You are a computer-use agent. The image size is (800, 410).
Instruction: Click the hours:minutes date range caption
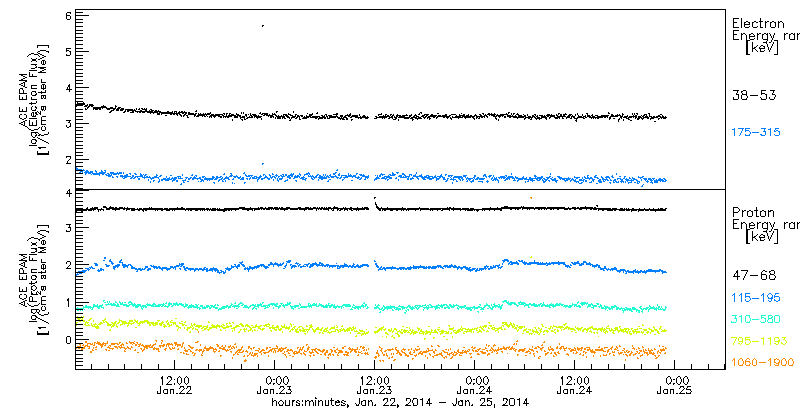(400, 402)
